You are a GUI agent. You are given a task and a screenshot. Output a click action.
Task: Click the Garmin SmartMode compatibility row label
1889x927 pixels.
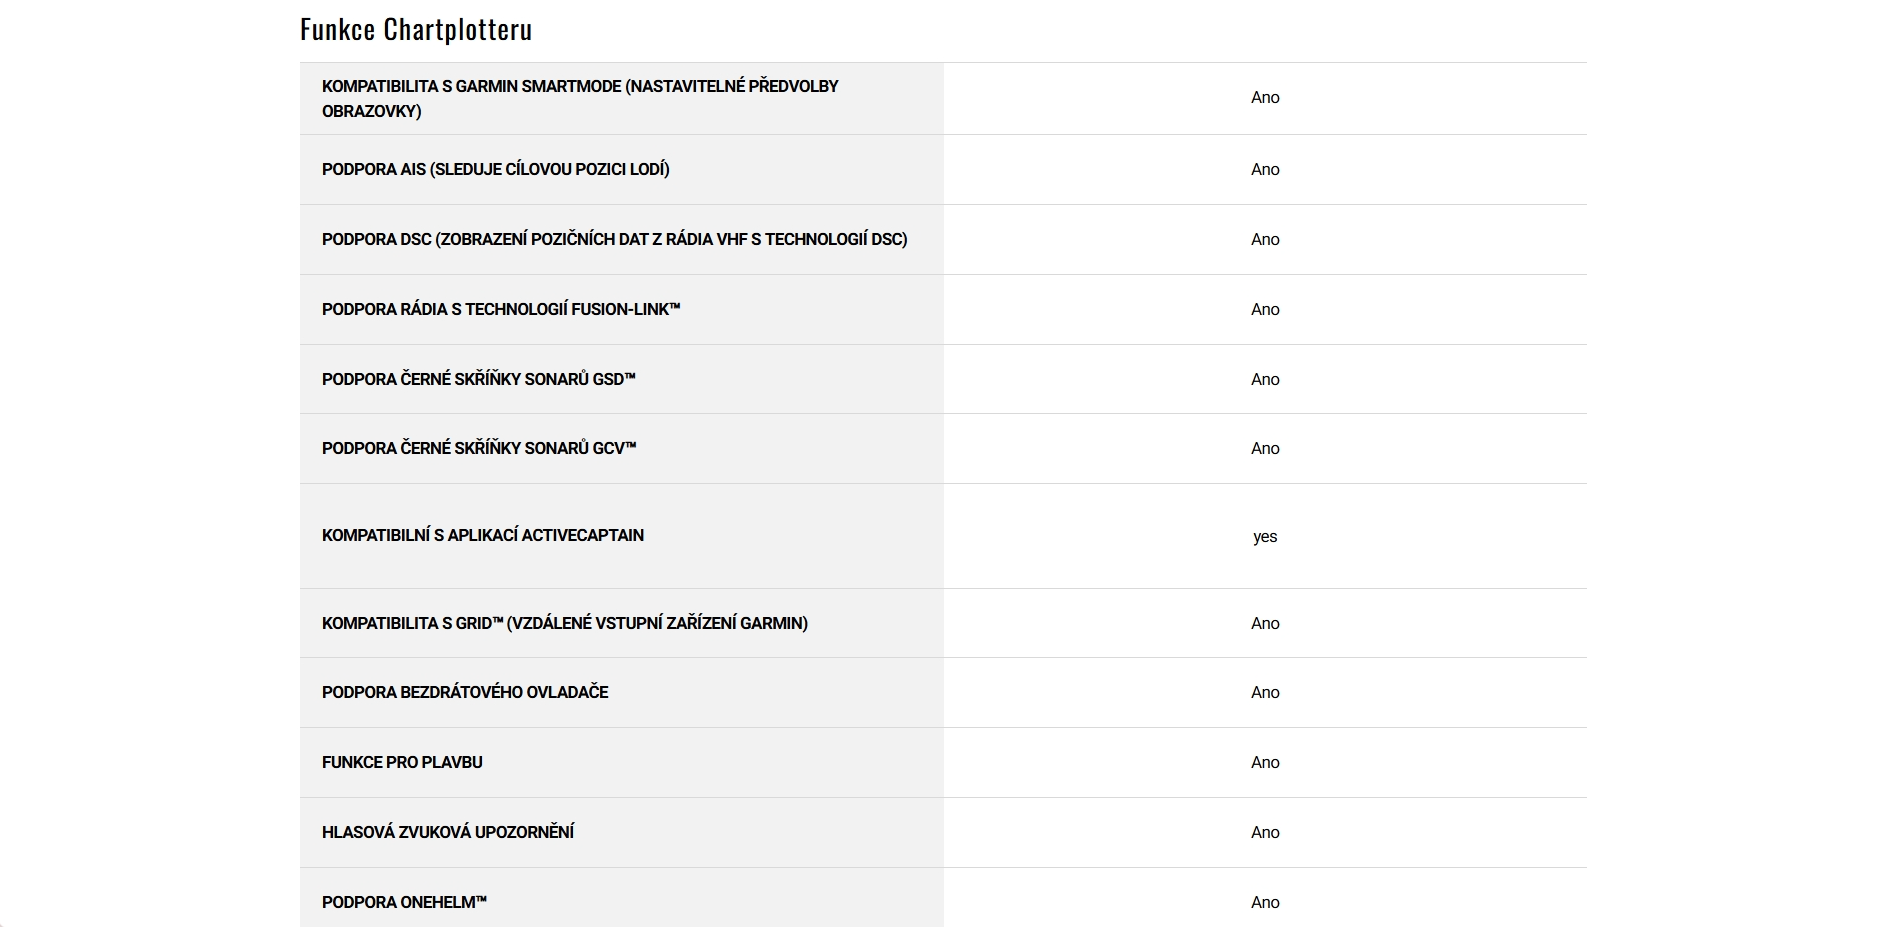(x=580, y=98)
